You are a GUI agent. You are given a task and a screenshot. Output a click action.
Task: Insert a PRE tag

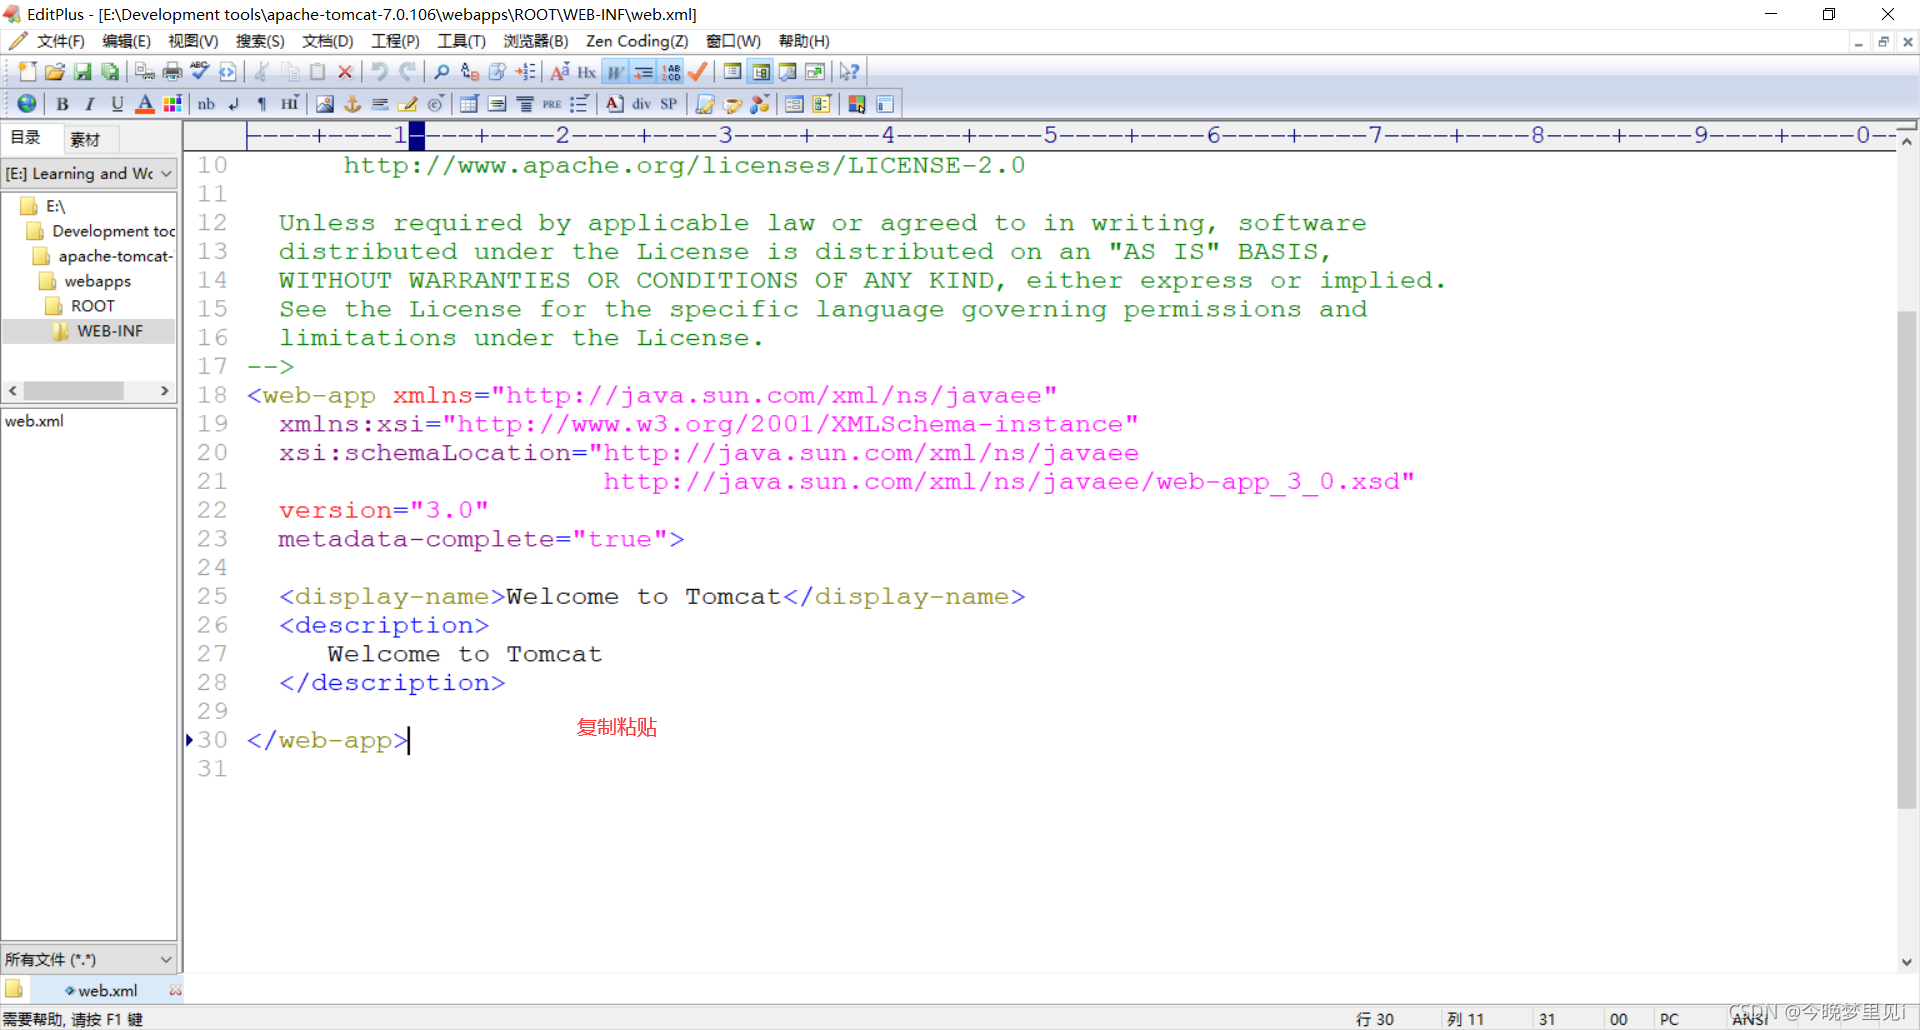coord(552,104)
